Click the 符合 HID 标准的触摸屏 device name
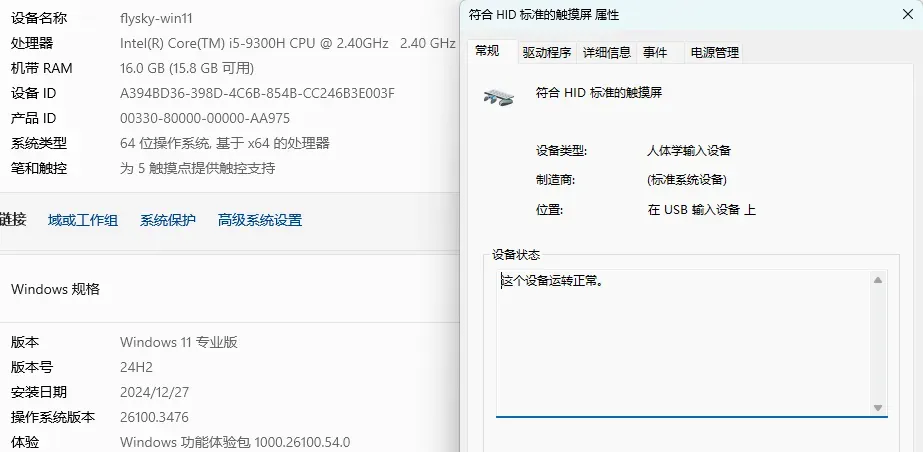Screen dimensions: 923x452 (599, 93)
